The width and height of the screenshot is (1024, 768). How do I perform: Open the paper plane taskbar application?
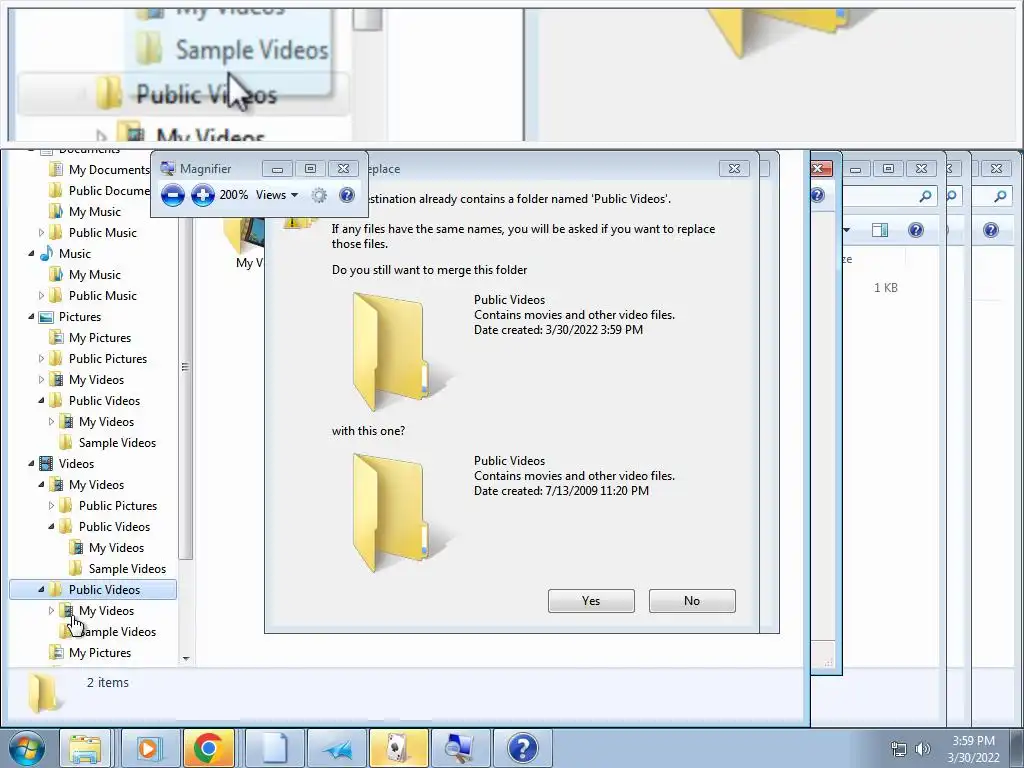tap(336, 748)
